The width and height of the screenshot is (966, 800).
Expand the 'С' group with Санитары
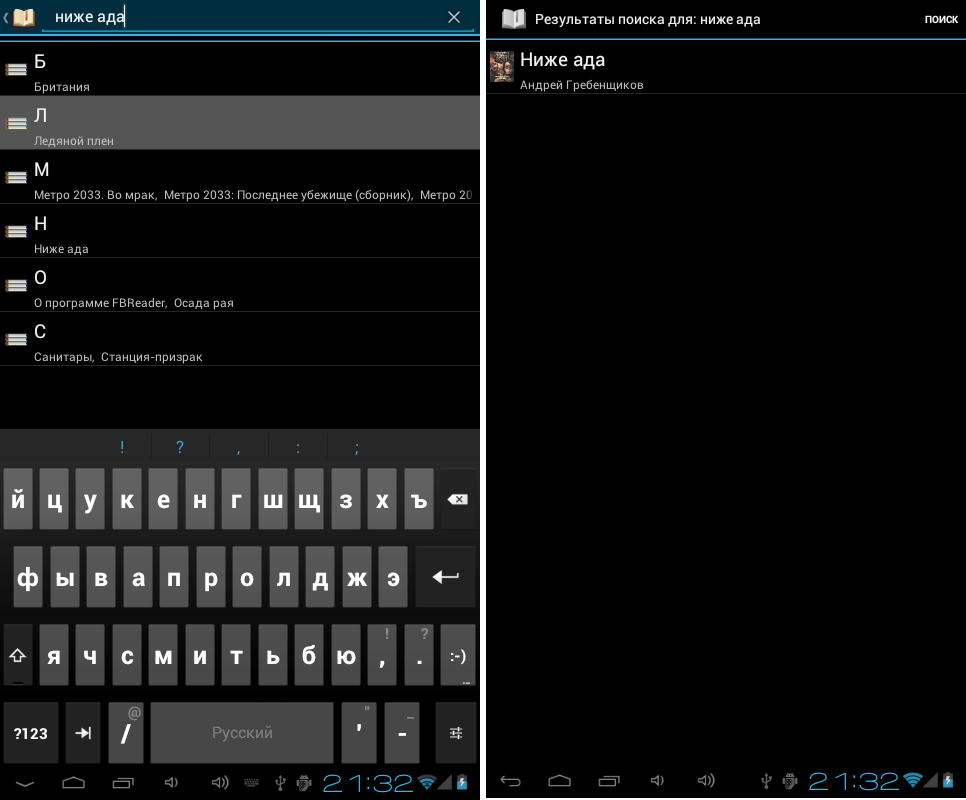(240, 339)
